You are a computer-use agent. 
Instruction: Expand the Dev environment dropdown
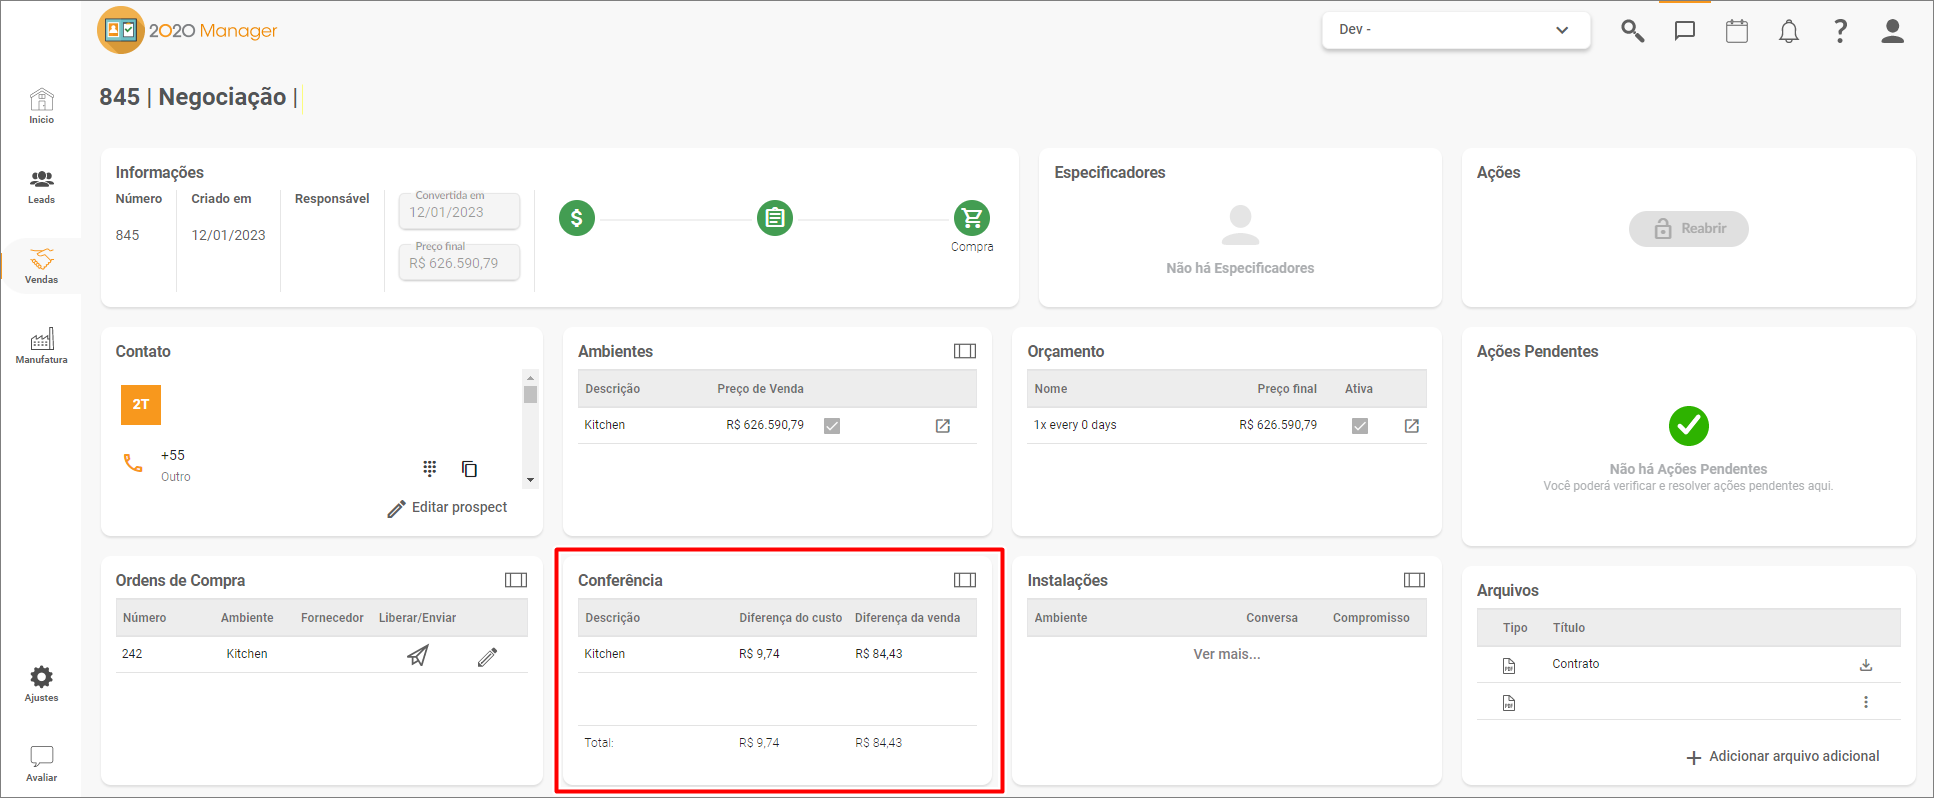[x=1456, y=30]
